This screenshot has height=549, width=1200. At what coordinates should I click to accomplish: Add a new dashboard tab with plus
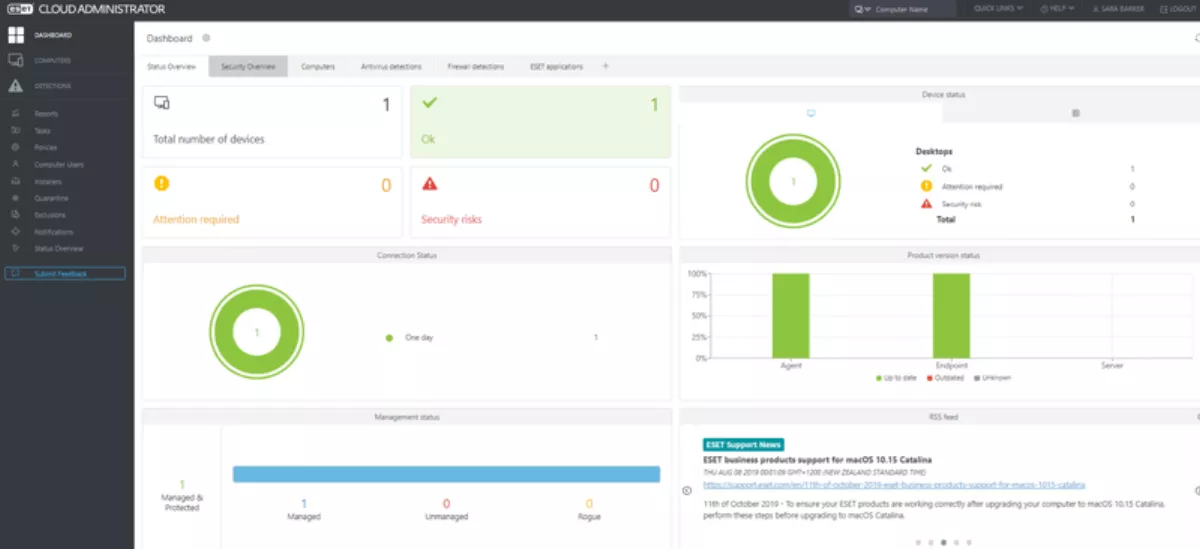(605, 67)
